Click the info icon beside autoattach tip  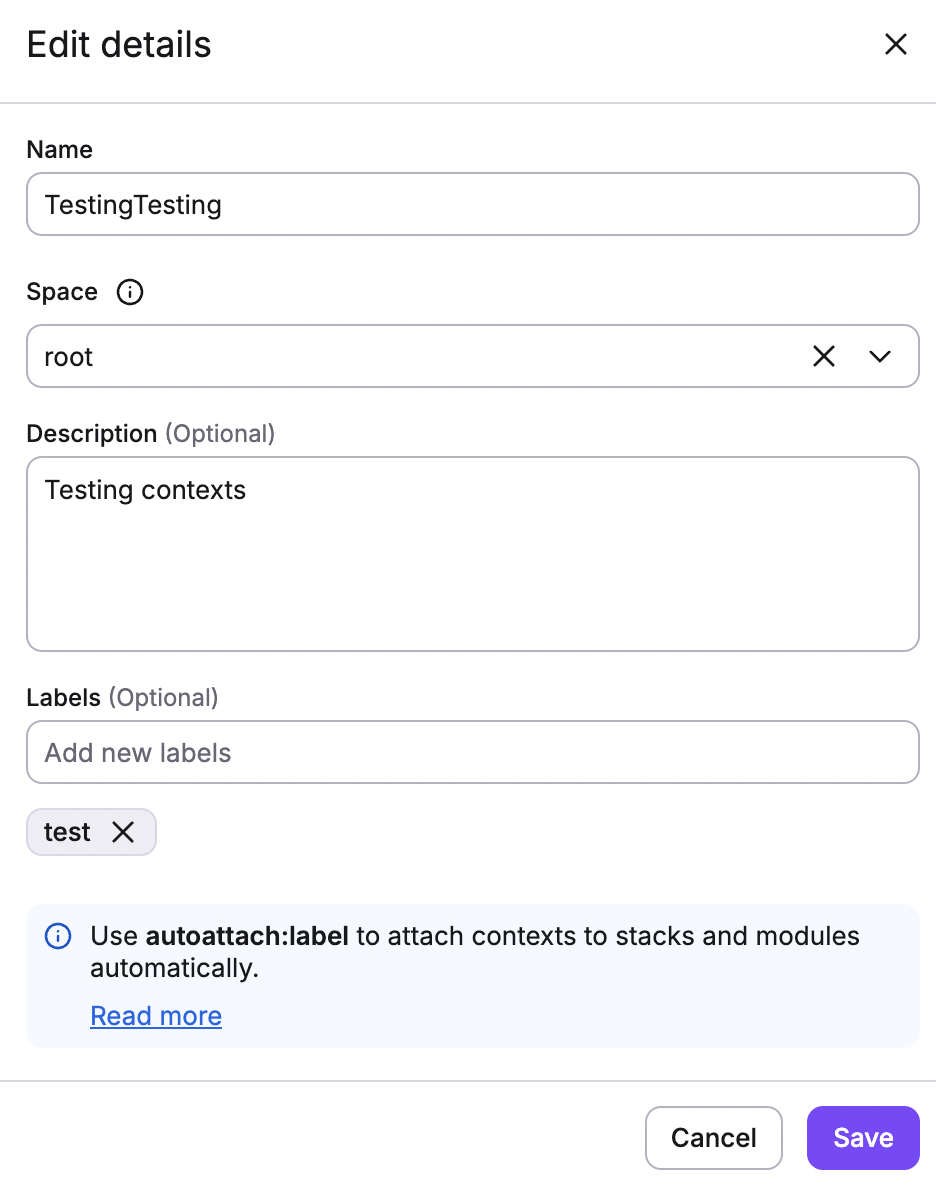[58, 936]
